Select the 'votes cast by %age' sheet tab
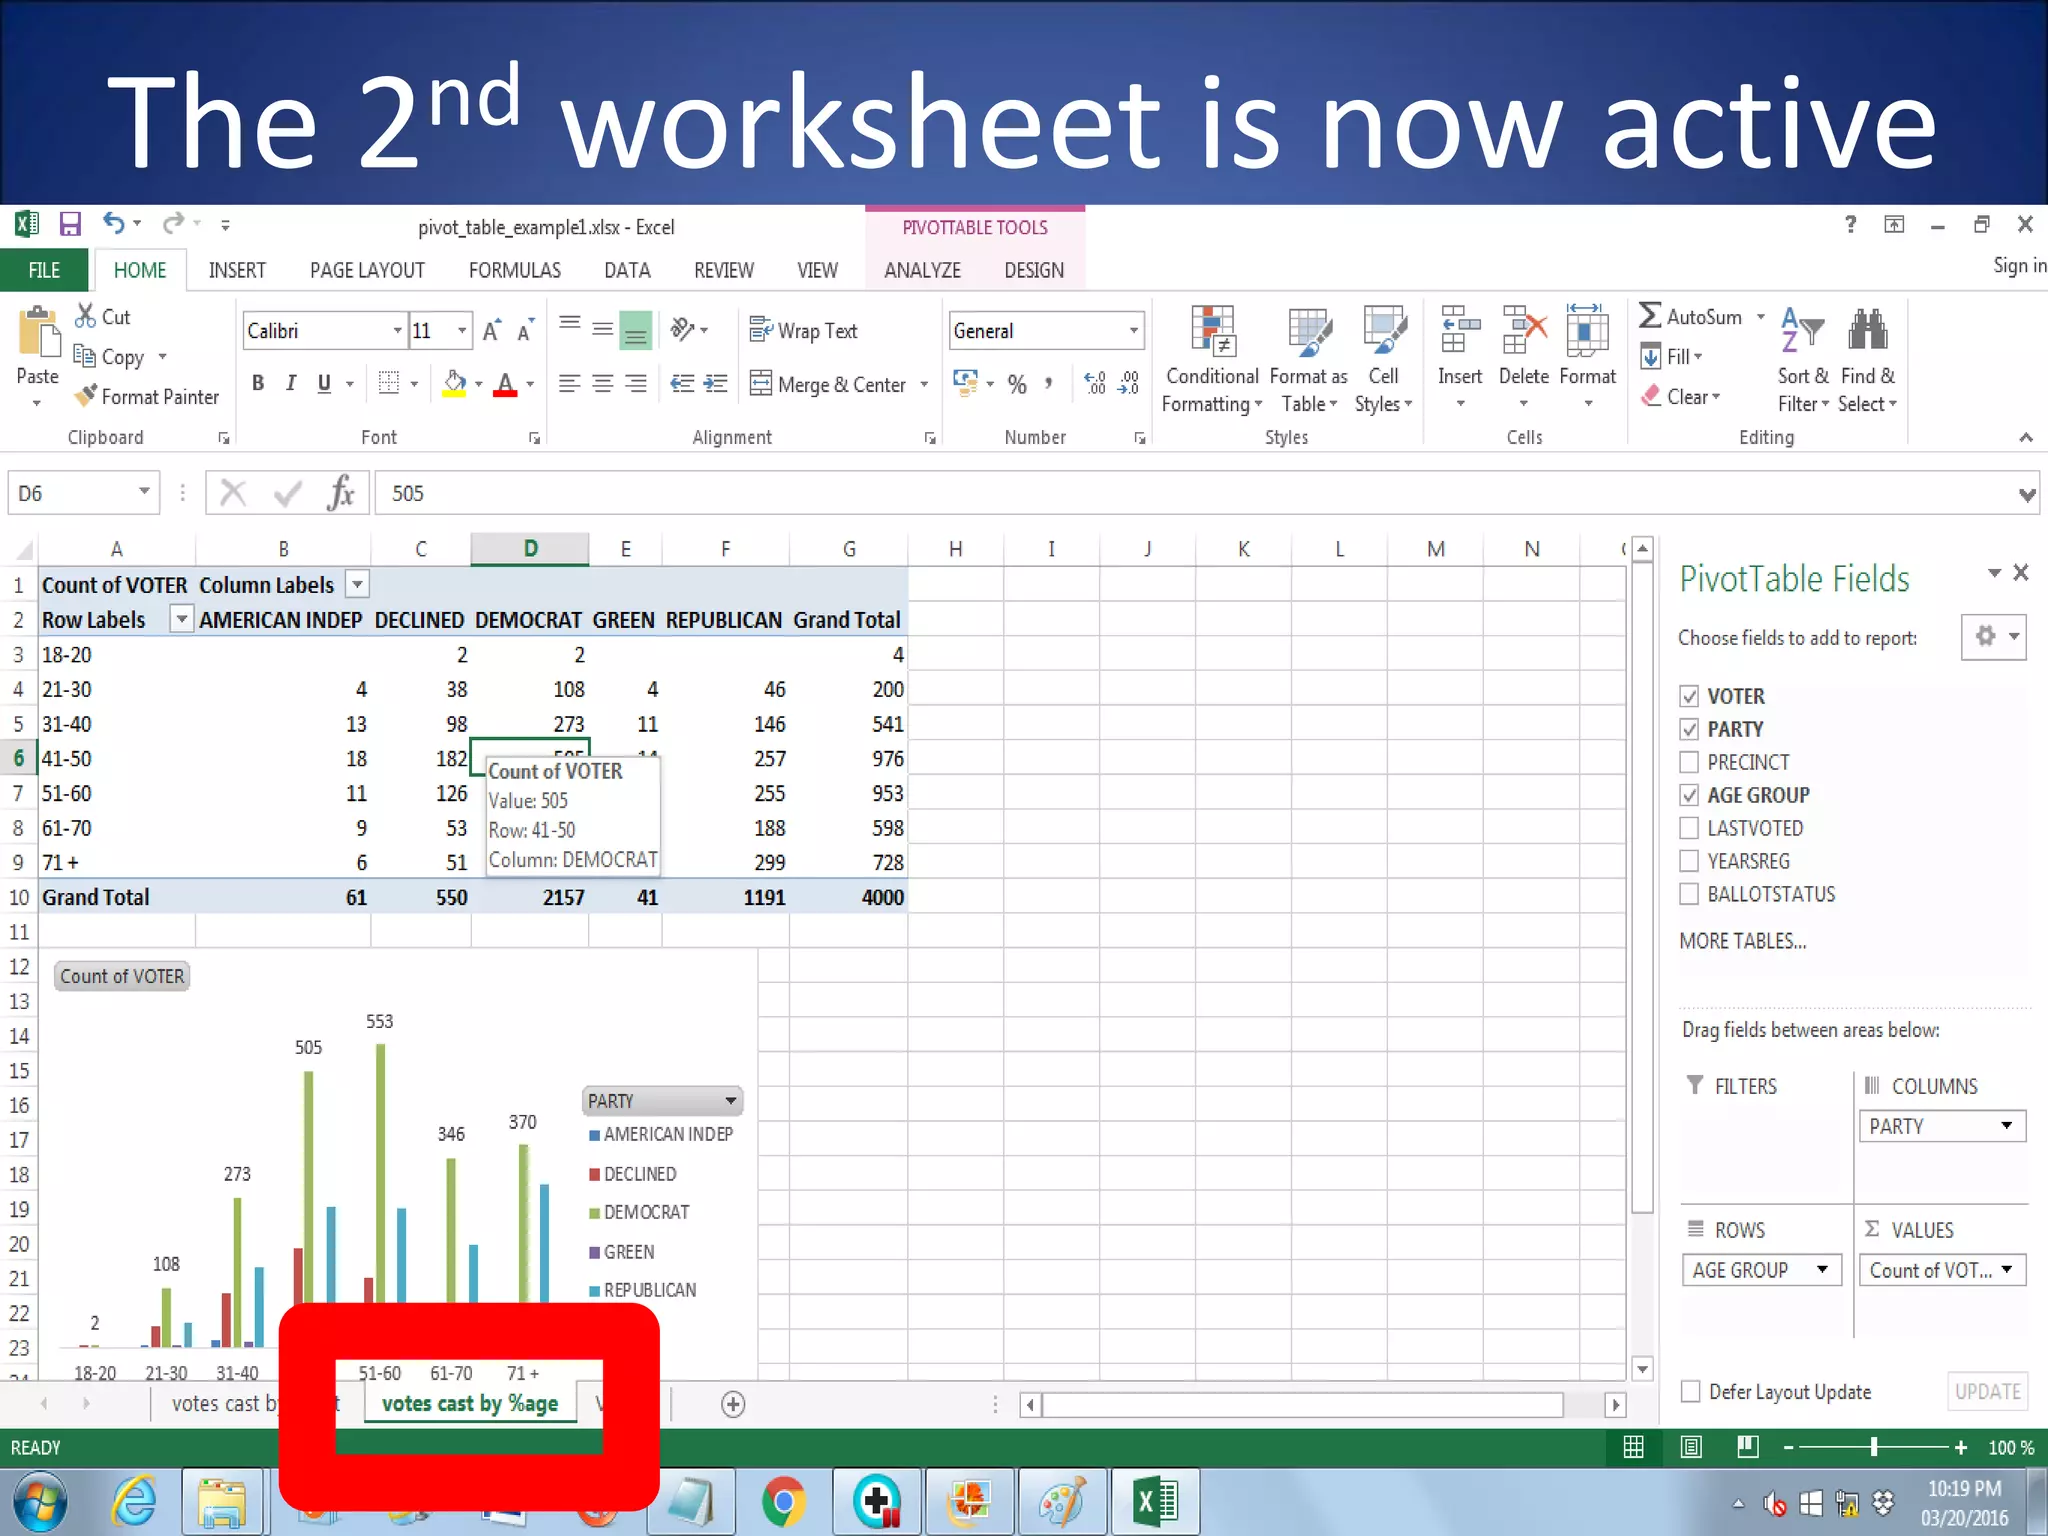 (470, 1403)
